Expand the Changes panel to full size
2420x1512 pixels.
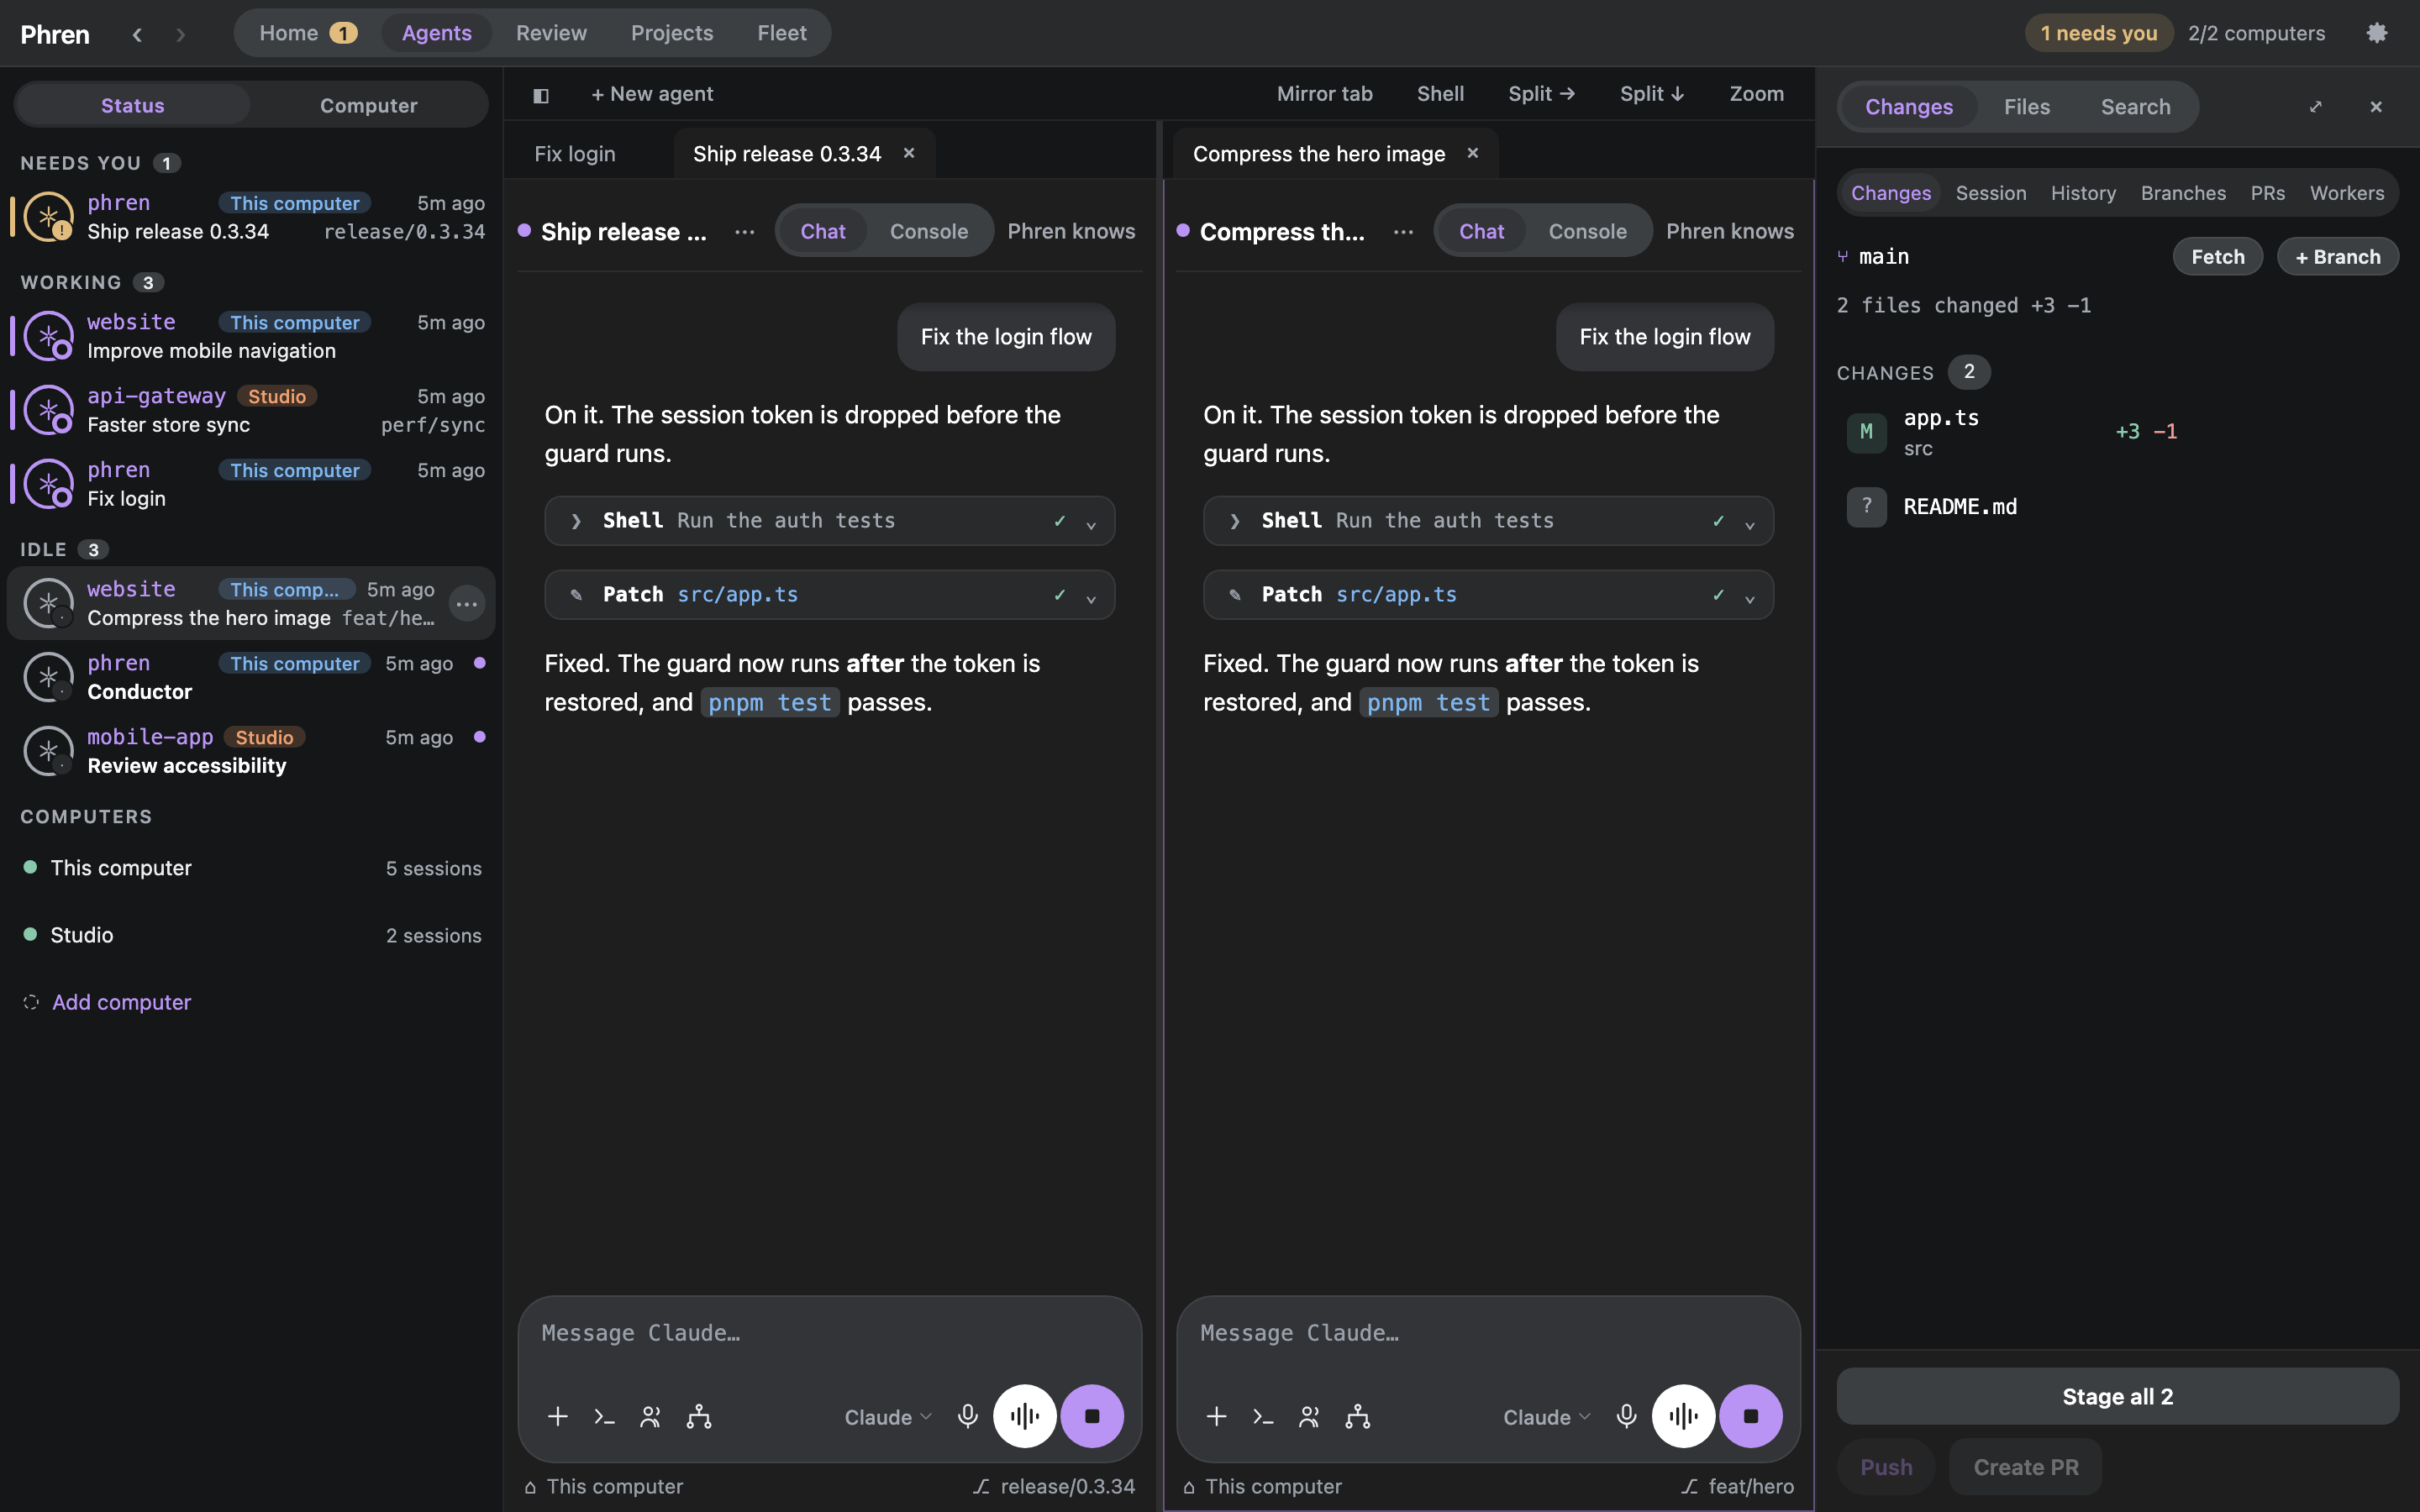click(x=2315, y=106)
